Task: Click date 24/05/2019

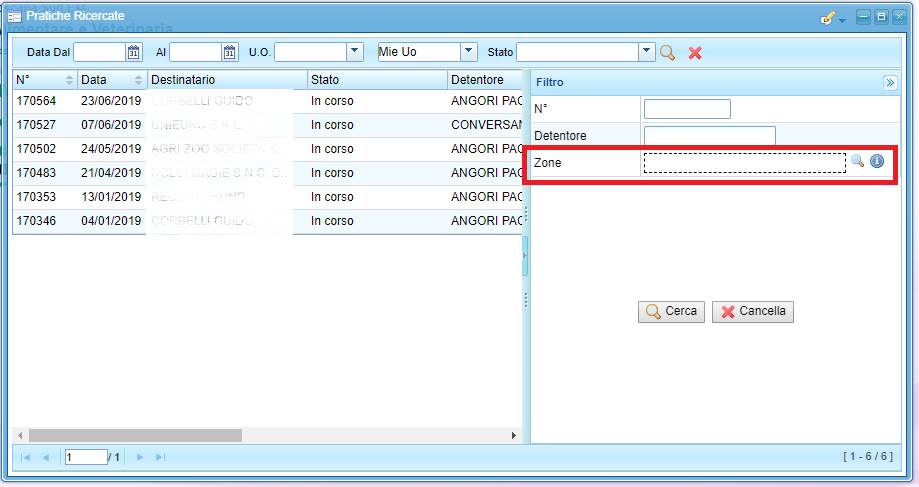Action: click(x=111, y=149)
